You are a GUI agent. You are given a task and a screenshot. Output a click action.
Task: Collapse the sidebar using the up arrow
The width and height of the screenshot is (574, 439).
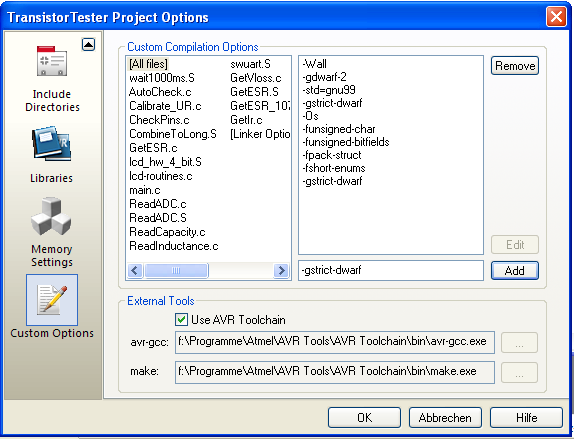tap(88, 45)
